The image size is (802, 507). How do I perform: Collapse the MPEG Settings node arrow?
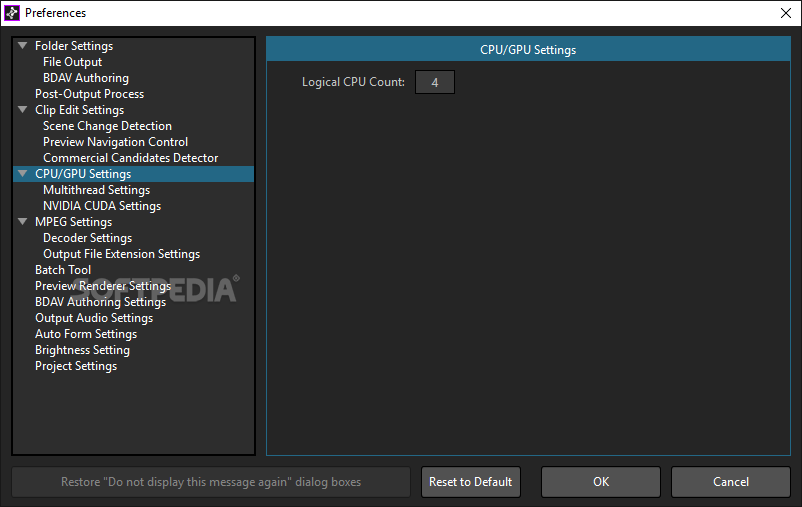click(23, 222)
